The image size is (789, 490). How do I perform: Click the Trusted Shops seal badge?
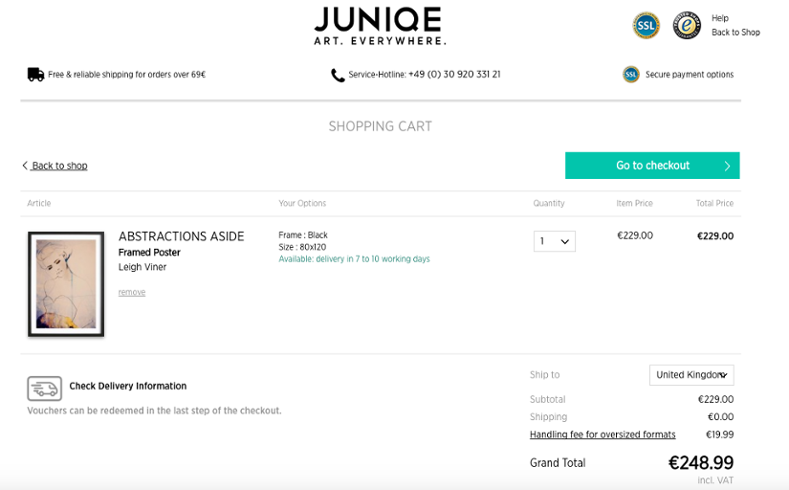(686, 25)
